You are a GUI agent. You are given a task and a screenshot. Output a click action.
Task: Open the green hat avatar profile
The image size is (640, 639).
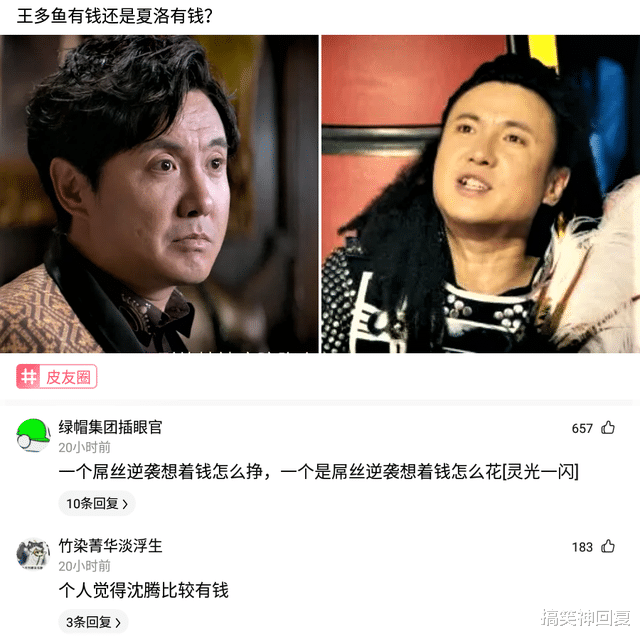tap(33, 435)
